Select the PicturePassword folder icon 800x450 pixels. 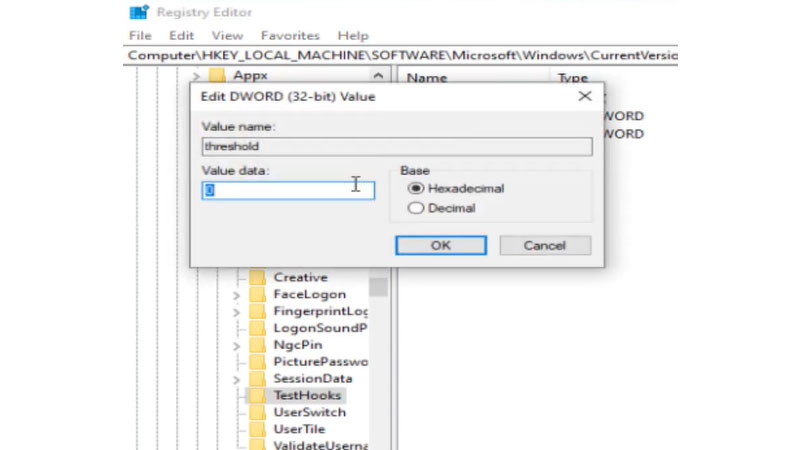(258, 362)
